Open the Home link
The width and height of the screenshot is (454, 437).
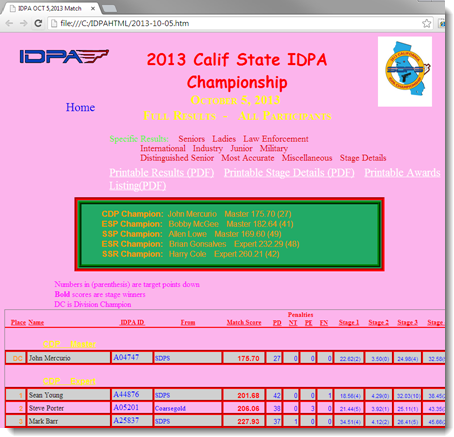80,107
